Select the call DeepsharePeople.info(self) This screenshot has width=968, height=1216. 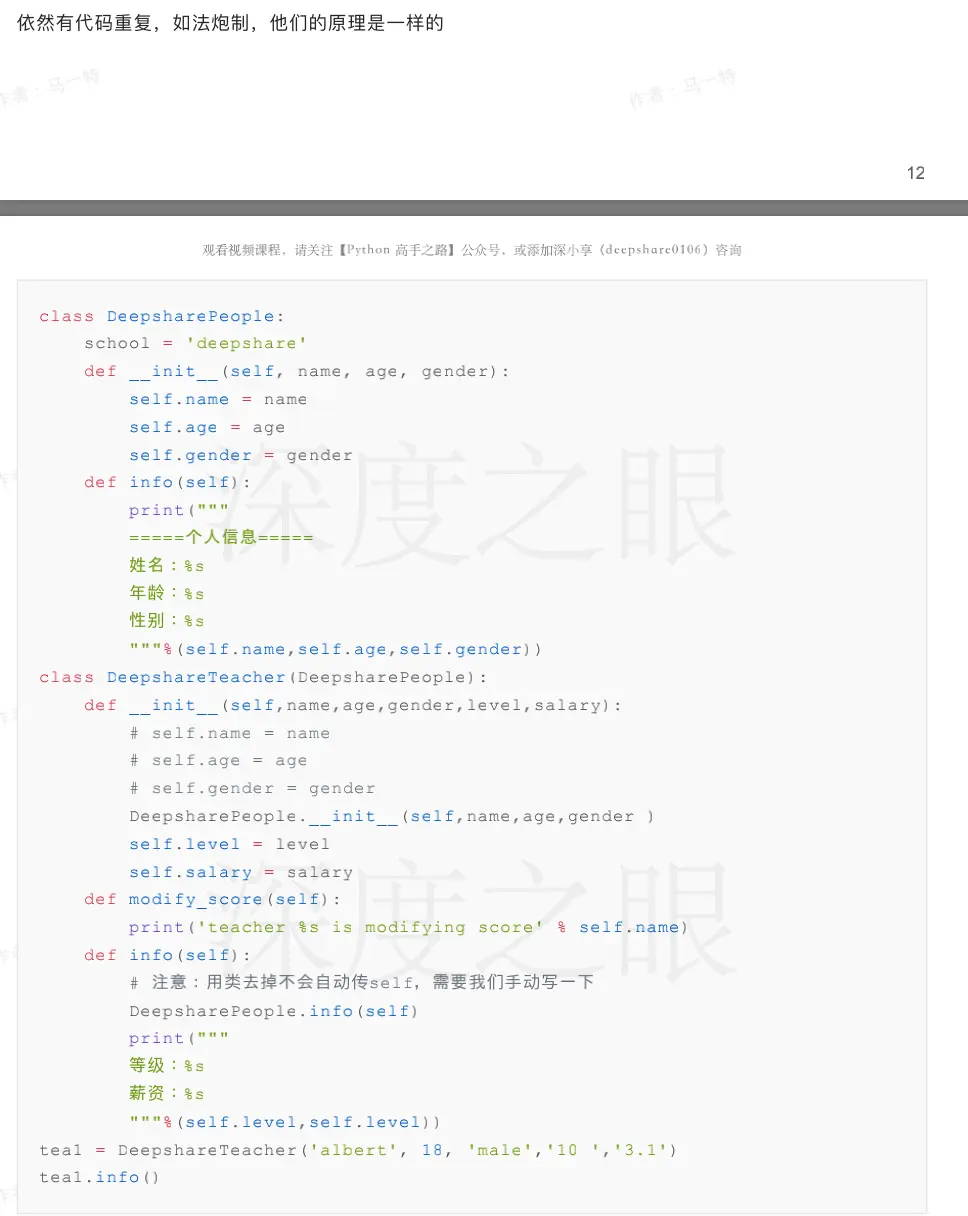274,1011
